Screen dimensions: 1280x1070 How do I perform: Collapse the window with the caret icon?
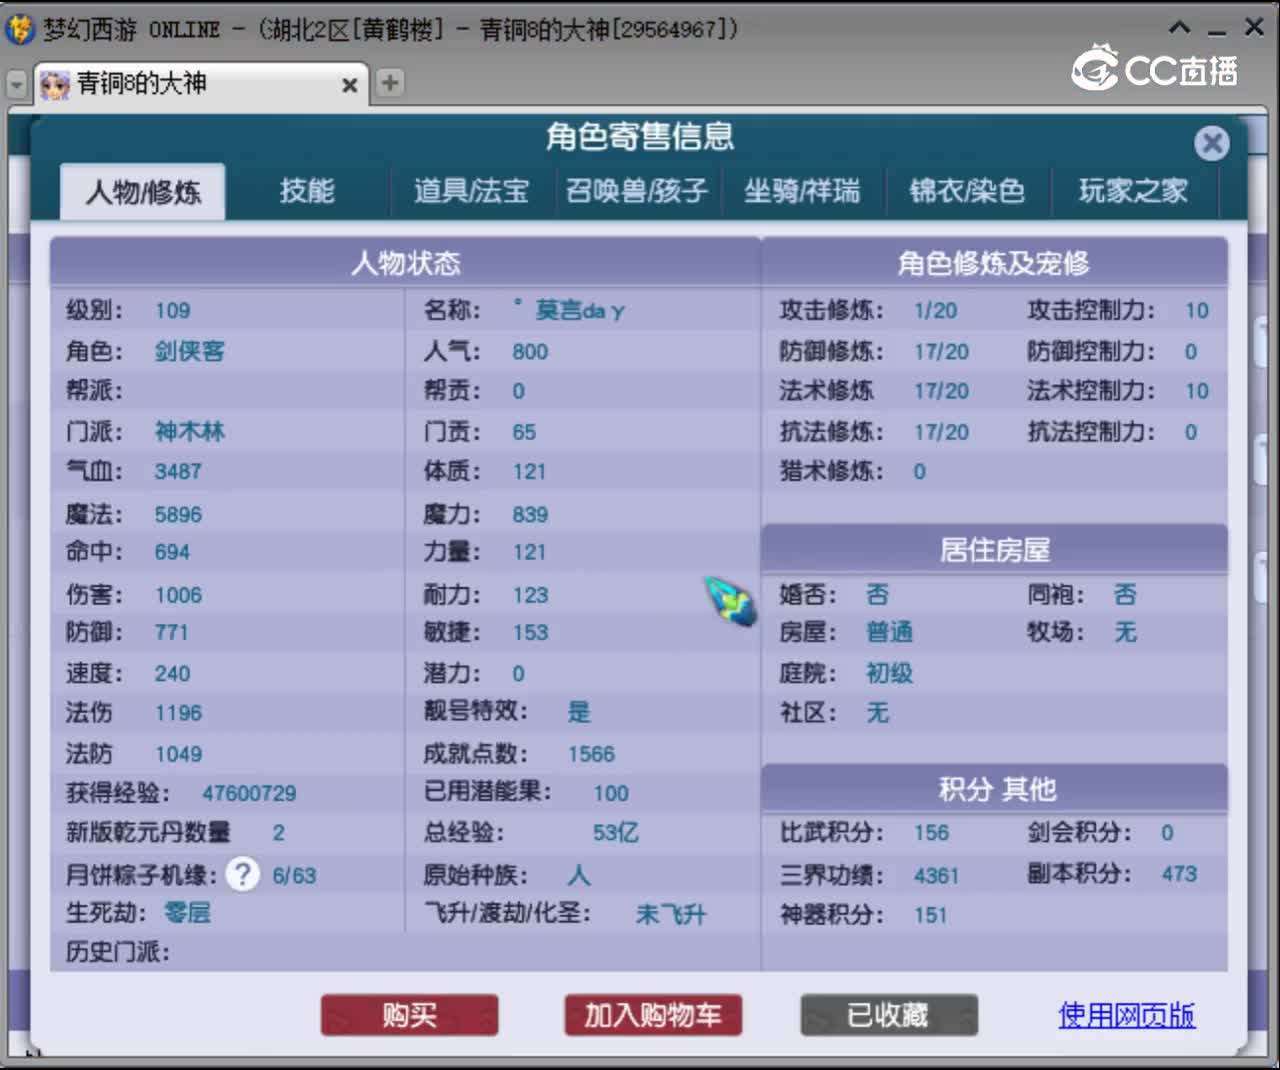point(1180,27)
